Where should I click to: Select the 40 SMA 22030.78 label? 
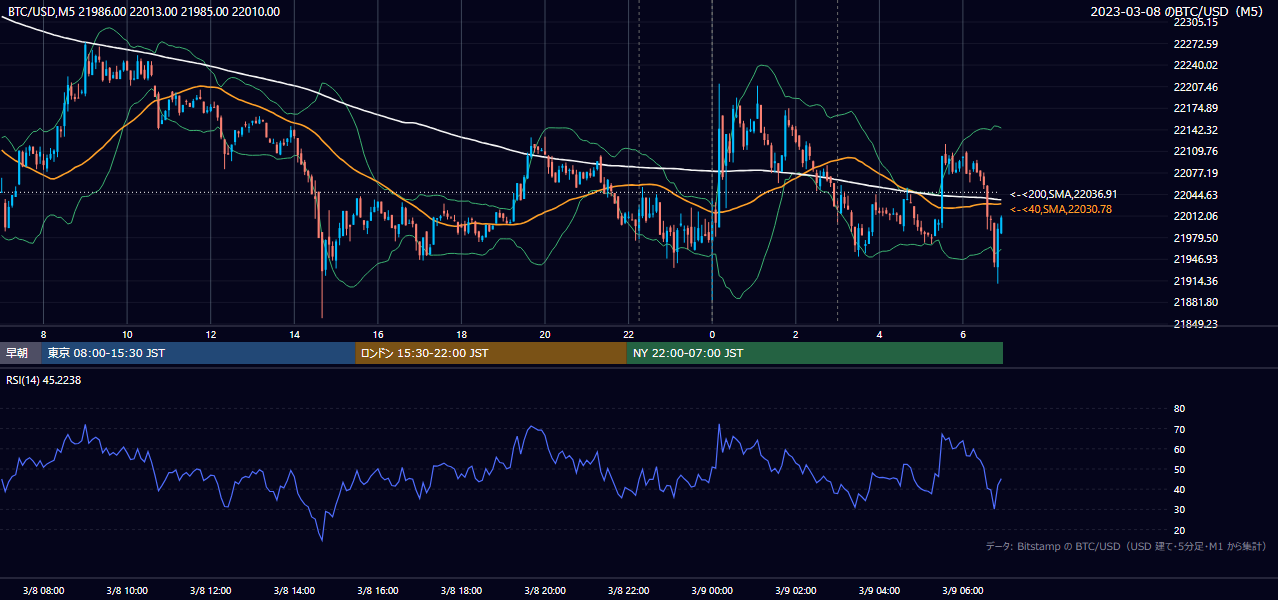pos(1061,209)
